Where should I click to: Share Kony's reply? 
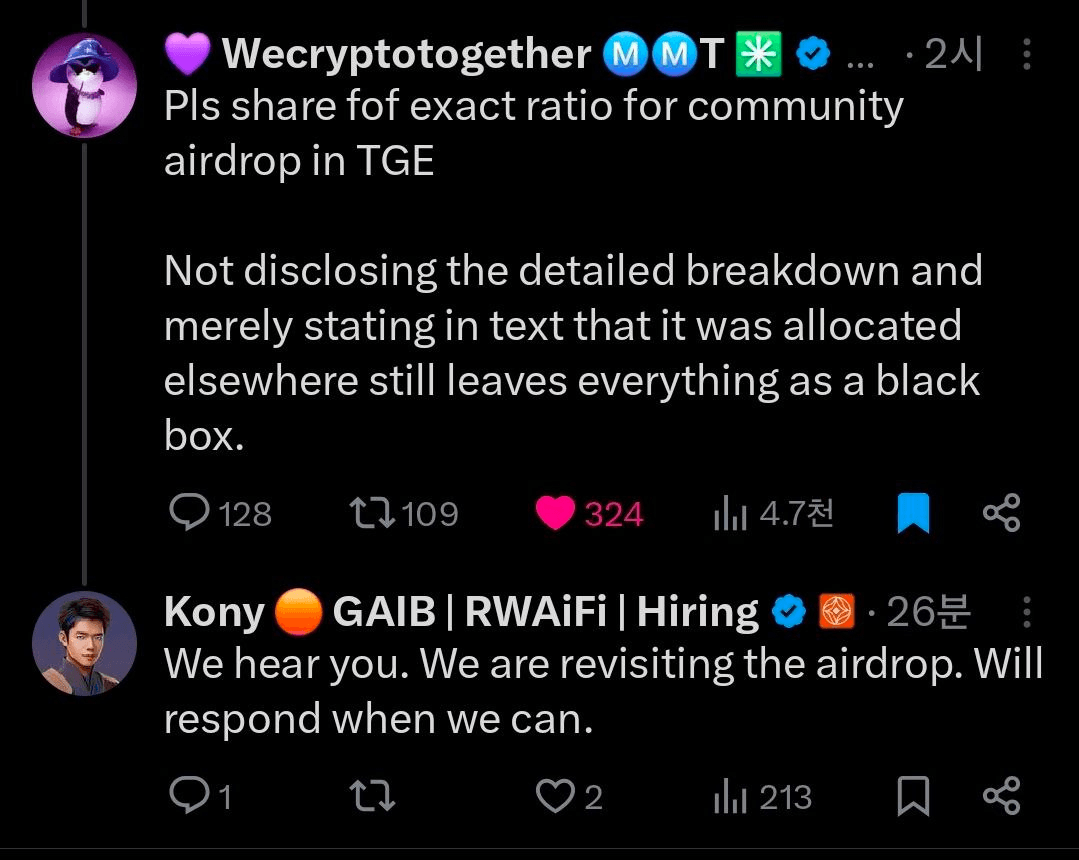pos(1001,796)
